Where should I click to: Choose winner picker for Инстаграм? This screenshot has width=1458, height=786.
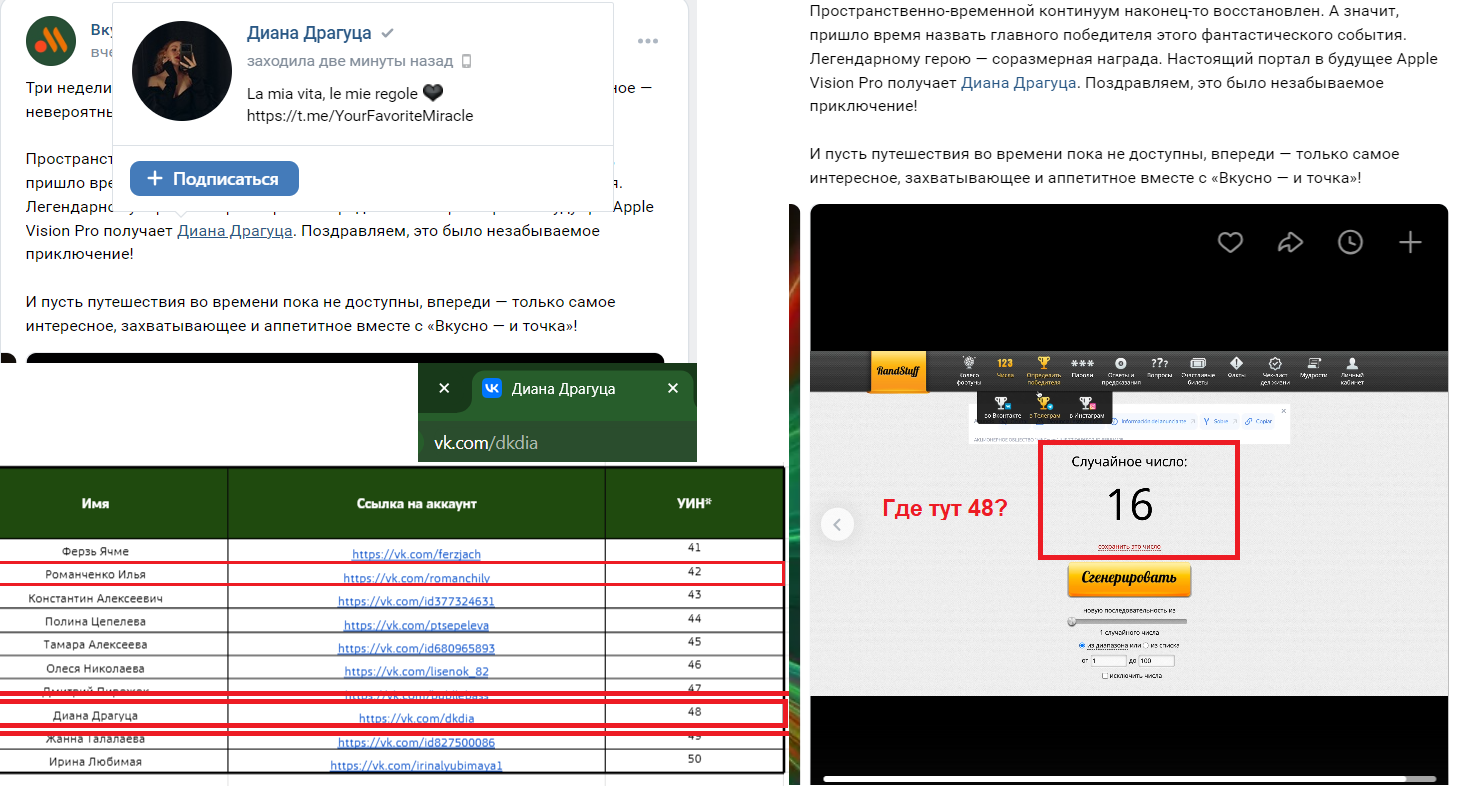[x=1087, y=408]
